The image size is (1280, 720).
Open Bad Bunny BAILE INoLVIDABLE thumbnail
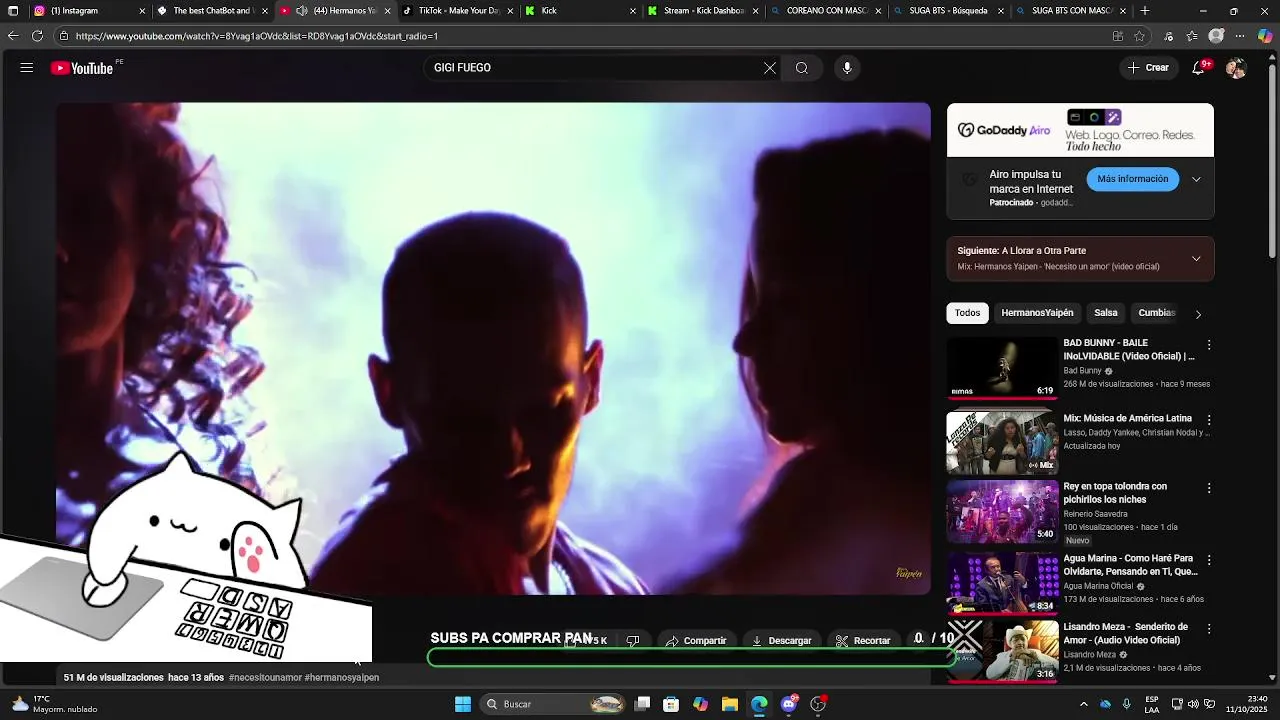pos(1002,368)
